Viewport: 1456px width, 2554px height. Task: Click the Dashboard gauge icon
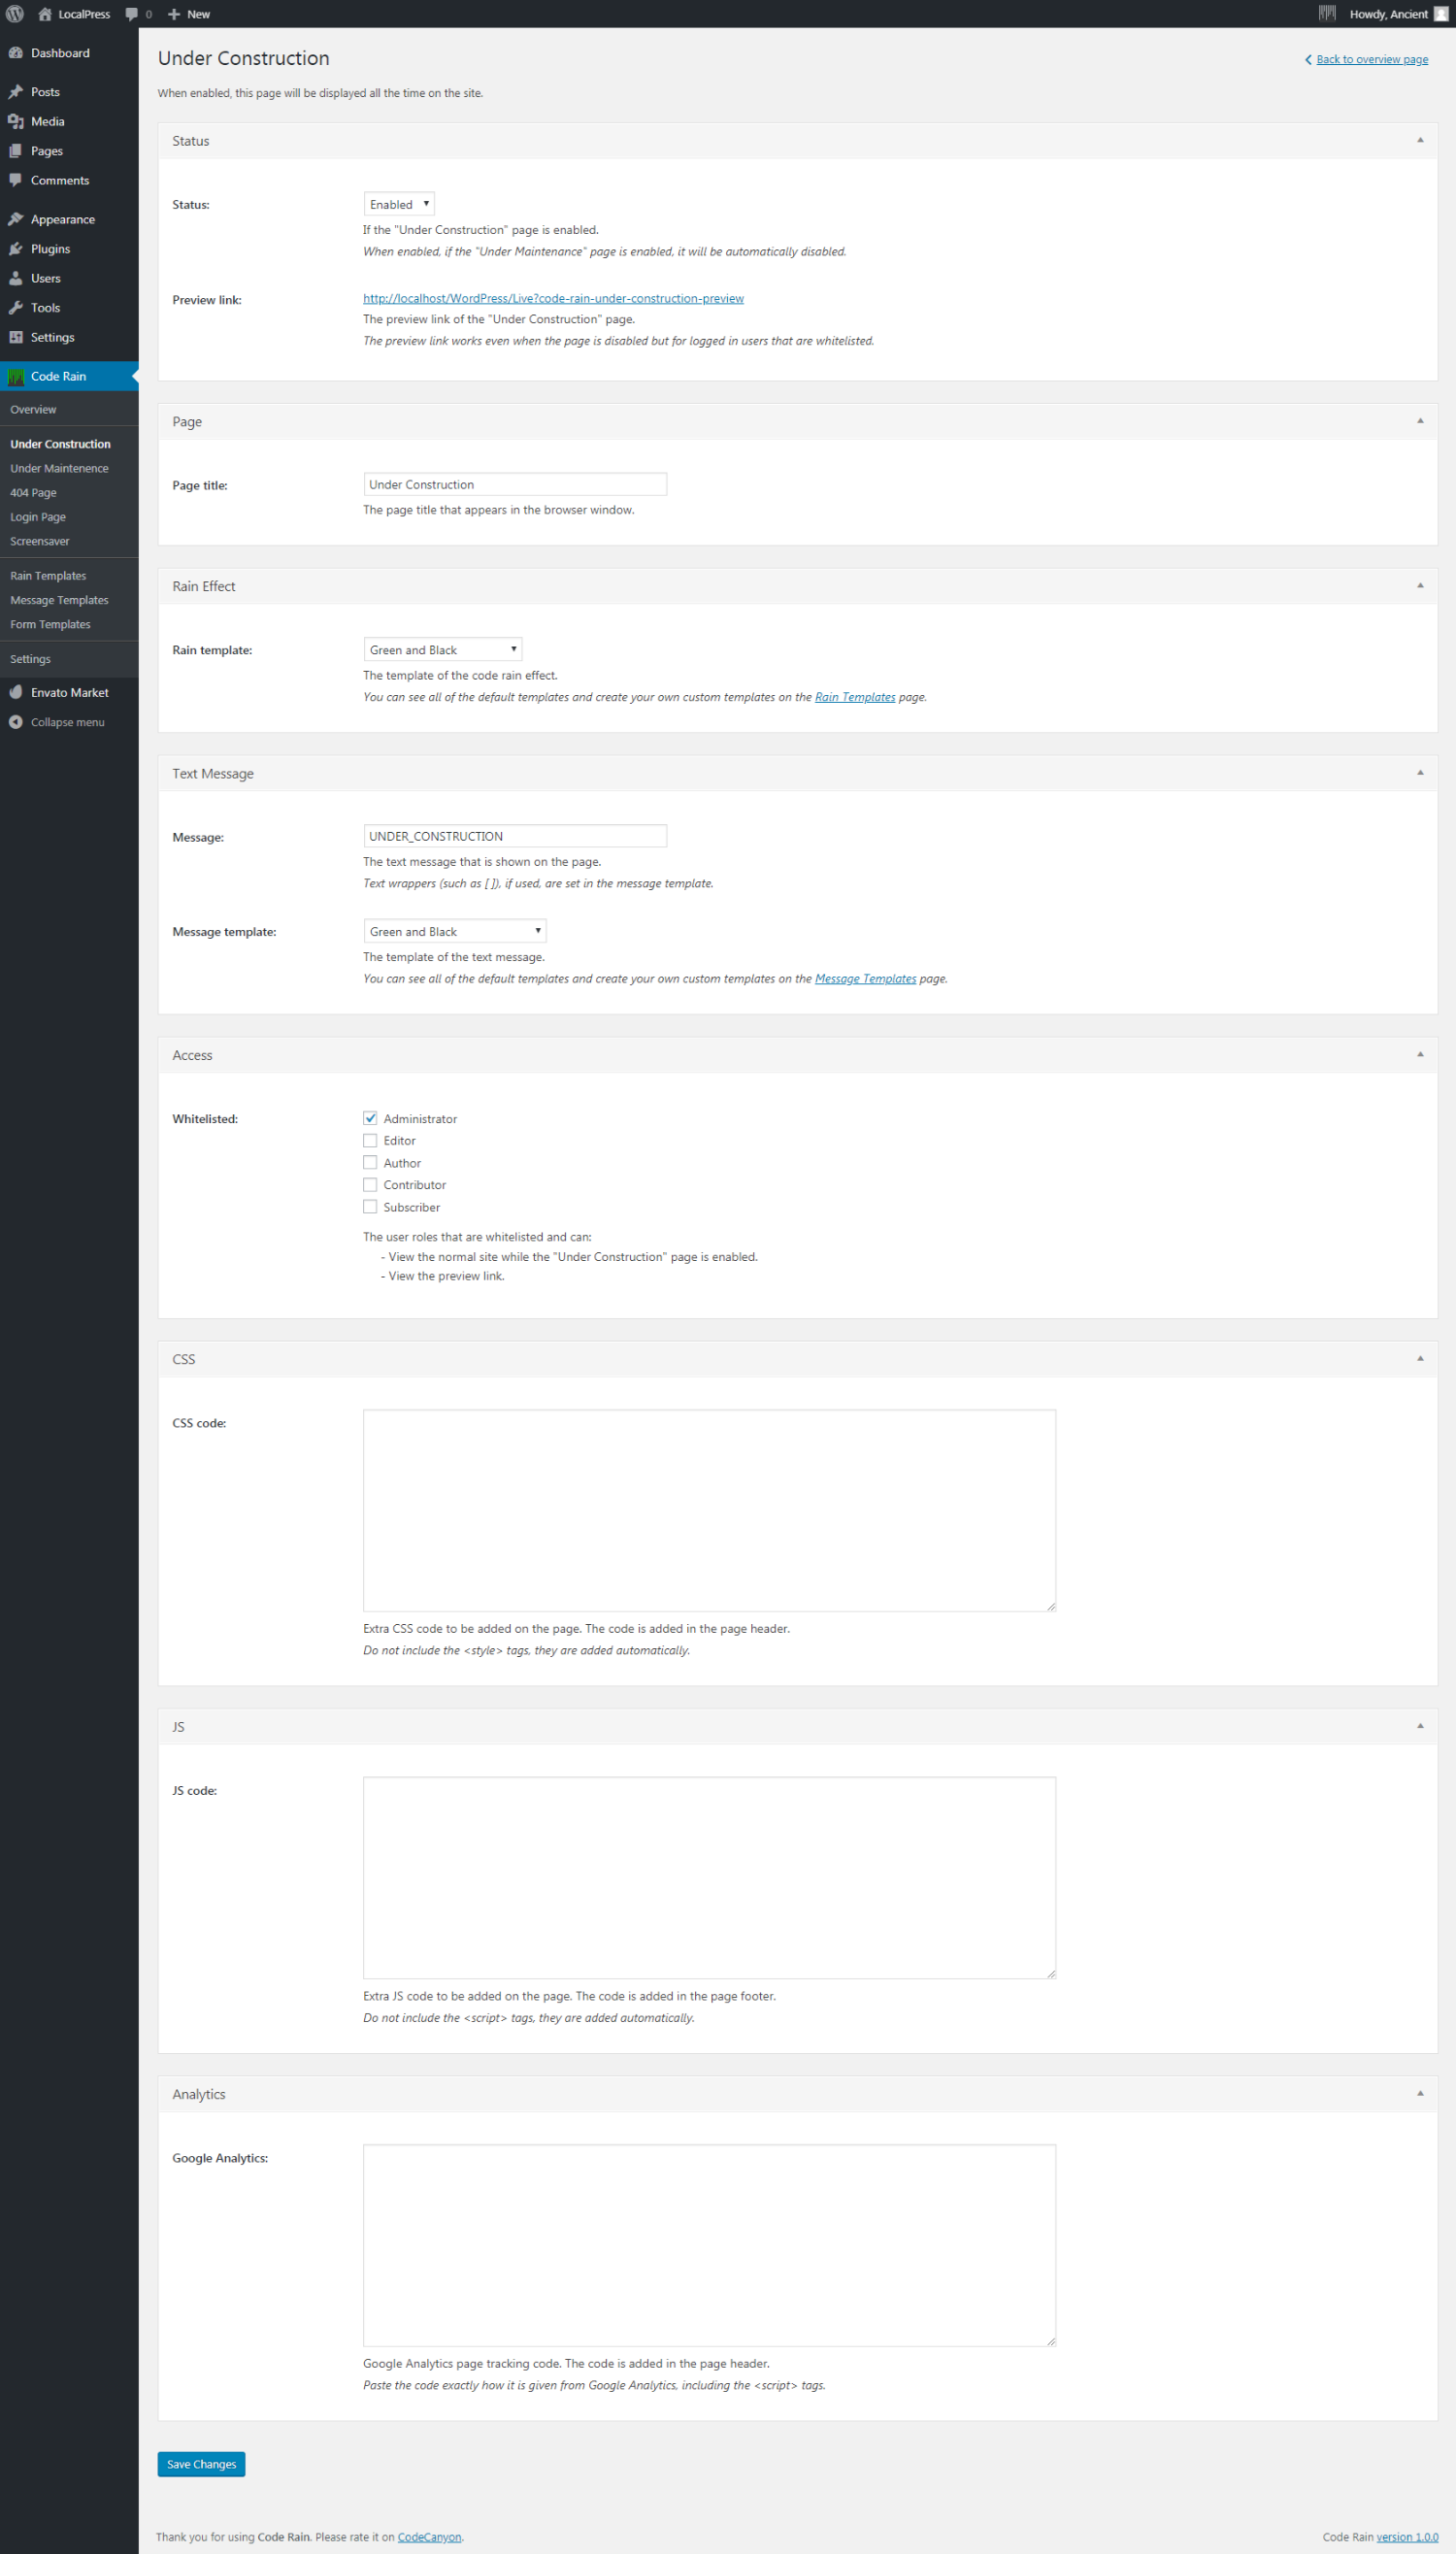(16, 53)
